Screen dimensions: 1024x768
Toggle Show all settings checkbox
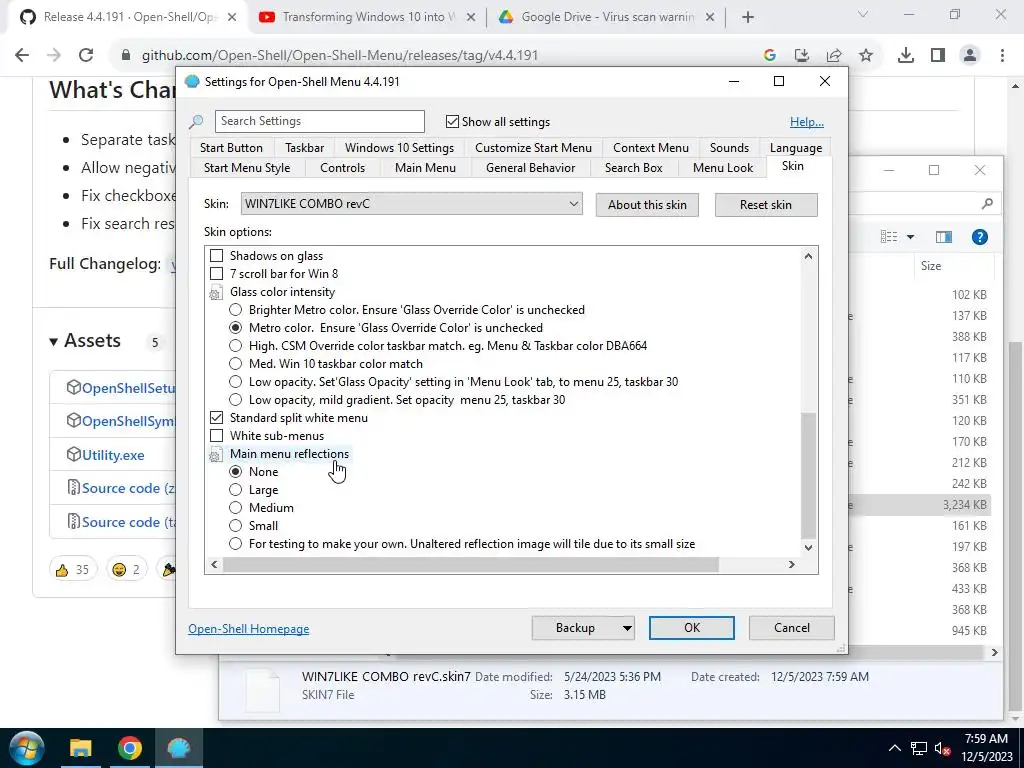click(x=452, y=121)
